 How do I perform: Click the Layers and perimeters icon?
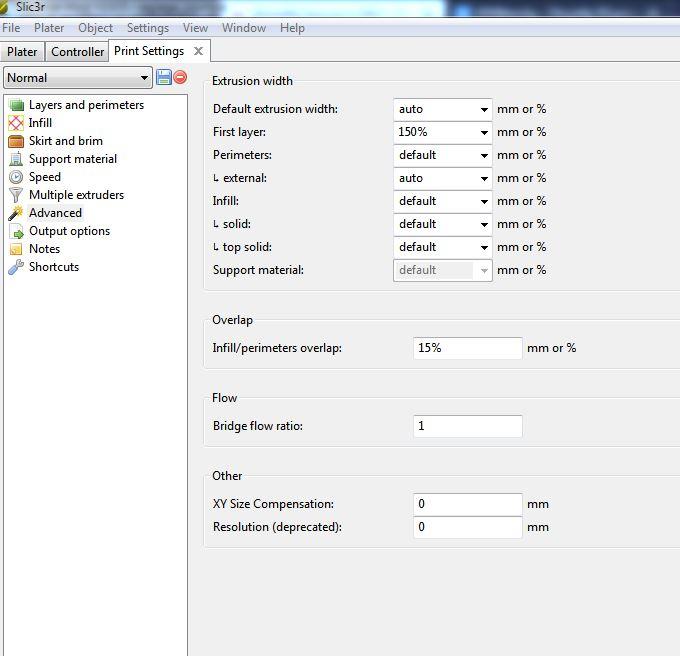click(16, 105)
